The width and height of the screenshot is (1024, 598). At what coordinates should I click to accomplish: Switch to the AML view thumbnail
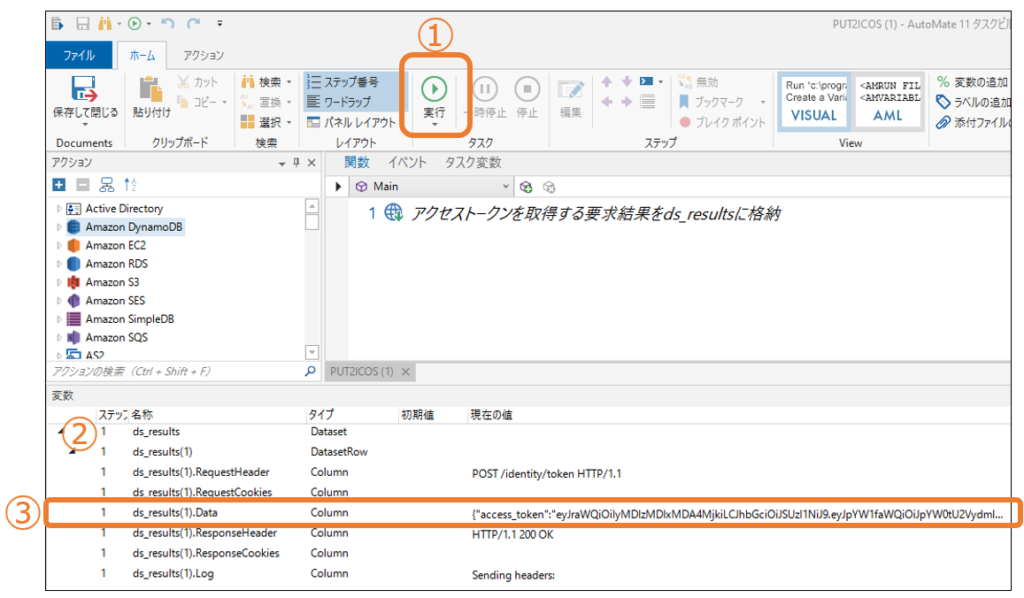click(888, 101)
